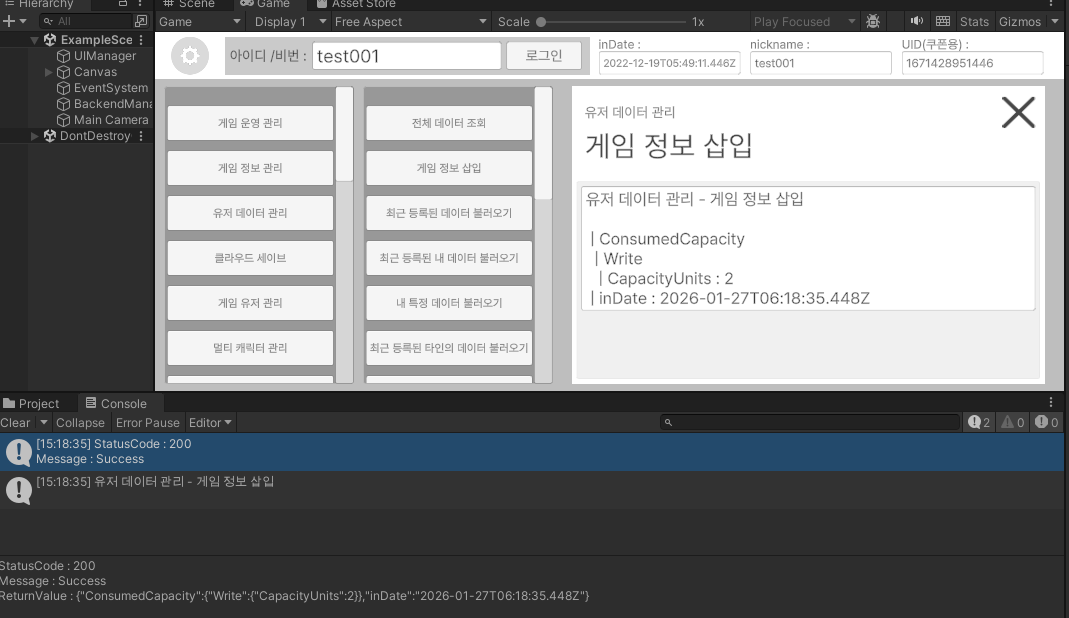Toggle console warning message filter

(x=1012, y=423)
